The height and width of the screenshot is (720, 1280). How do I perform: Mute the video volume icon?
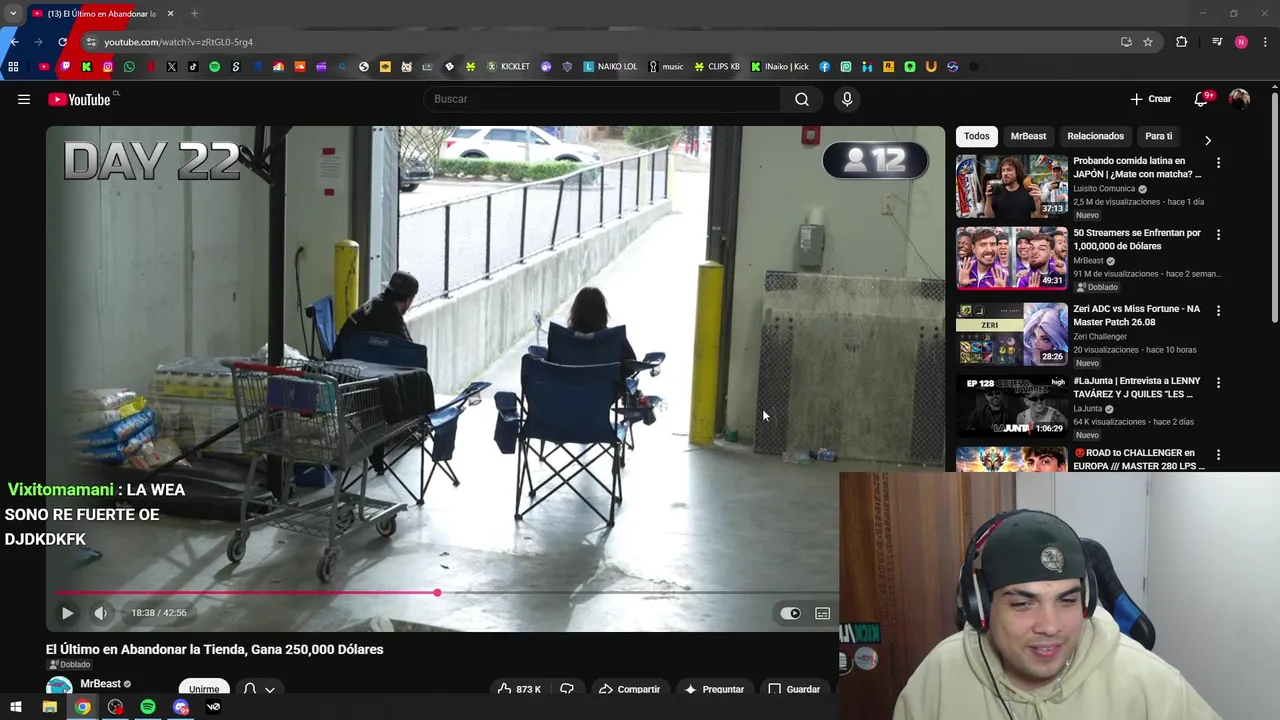click(x=100, y=613)
